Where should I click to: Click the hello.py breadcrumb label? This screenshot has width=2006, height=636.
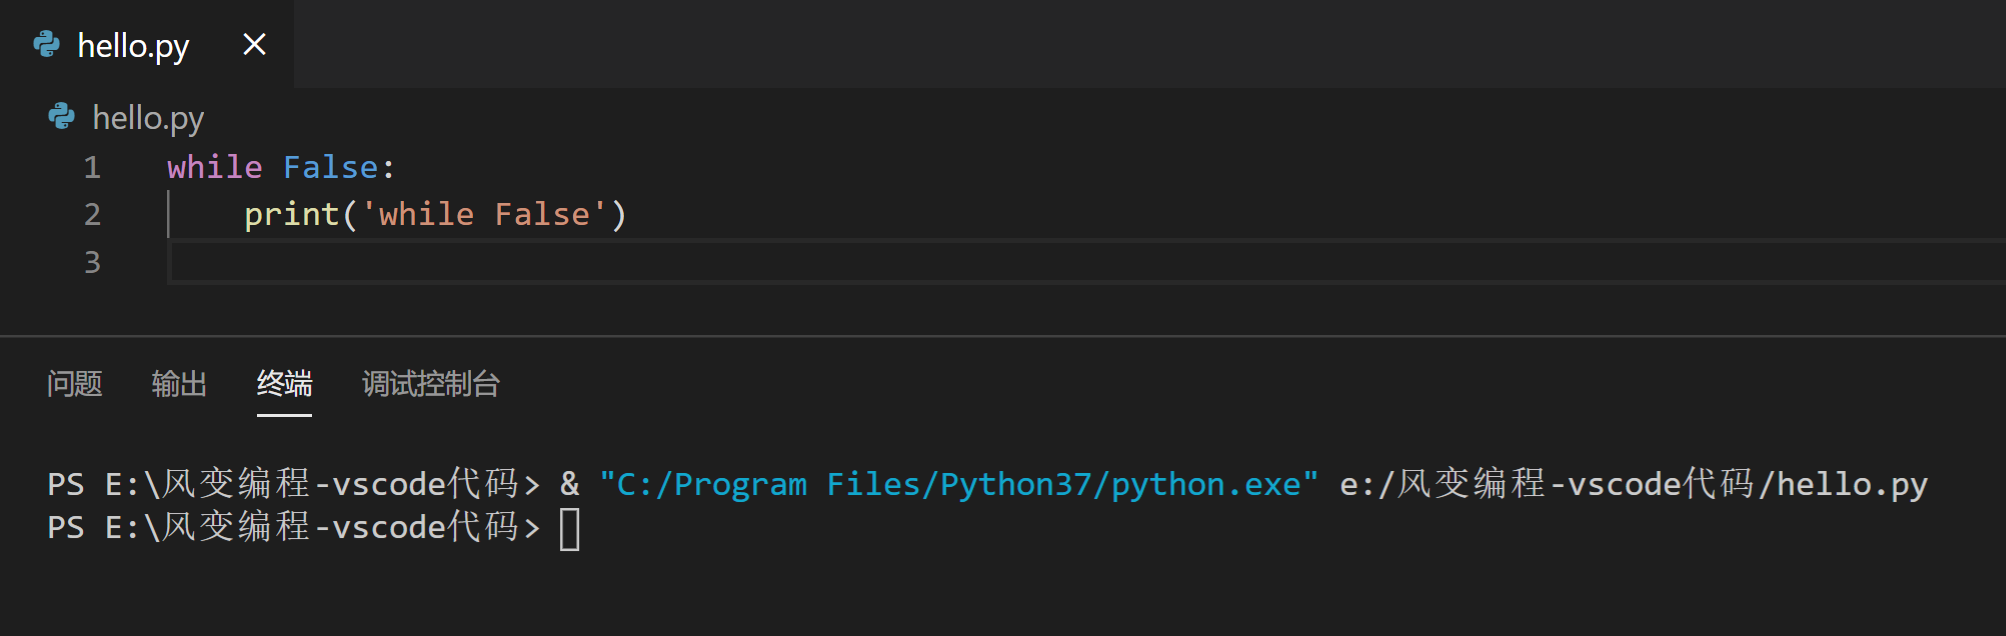[x=148, y=118]
